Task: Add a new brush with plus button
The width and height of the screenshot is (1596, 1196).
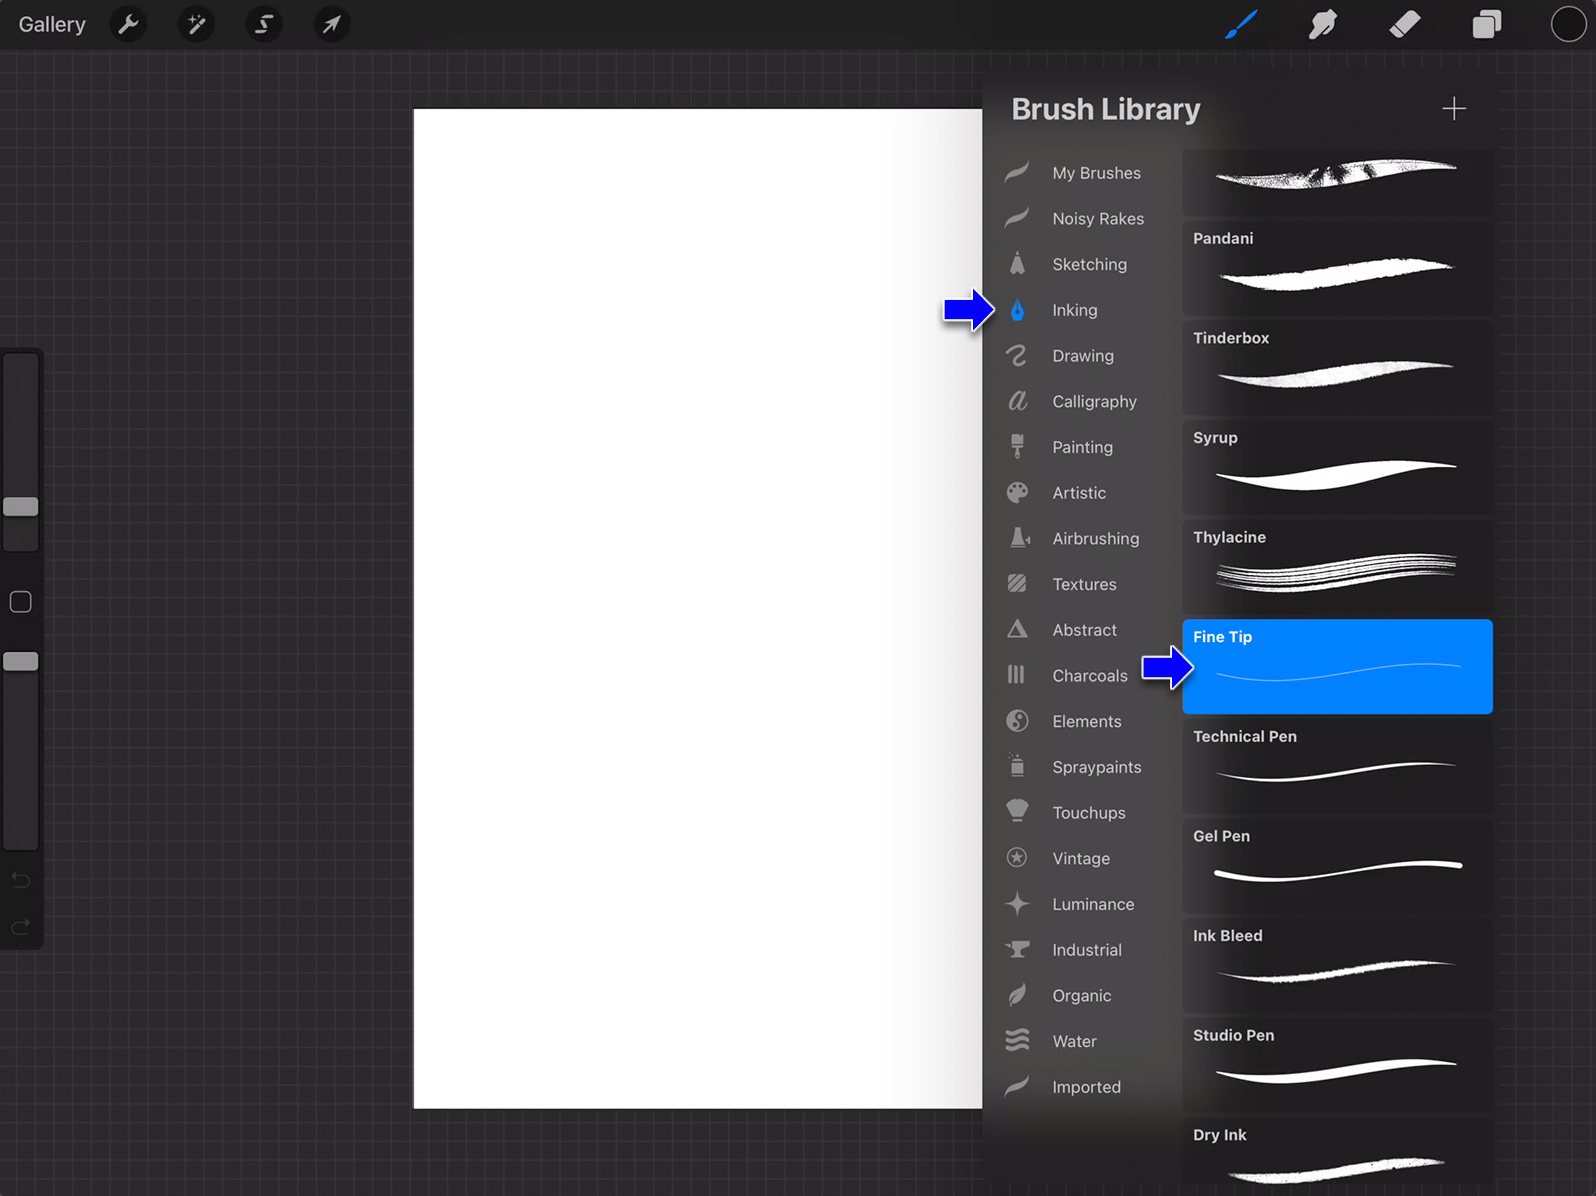Action: (1454, 108)
